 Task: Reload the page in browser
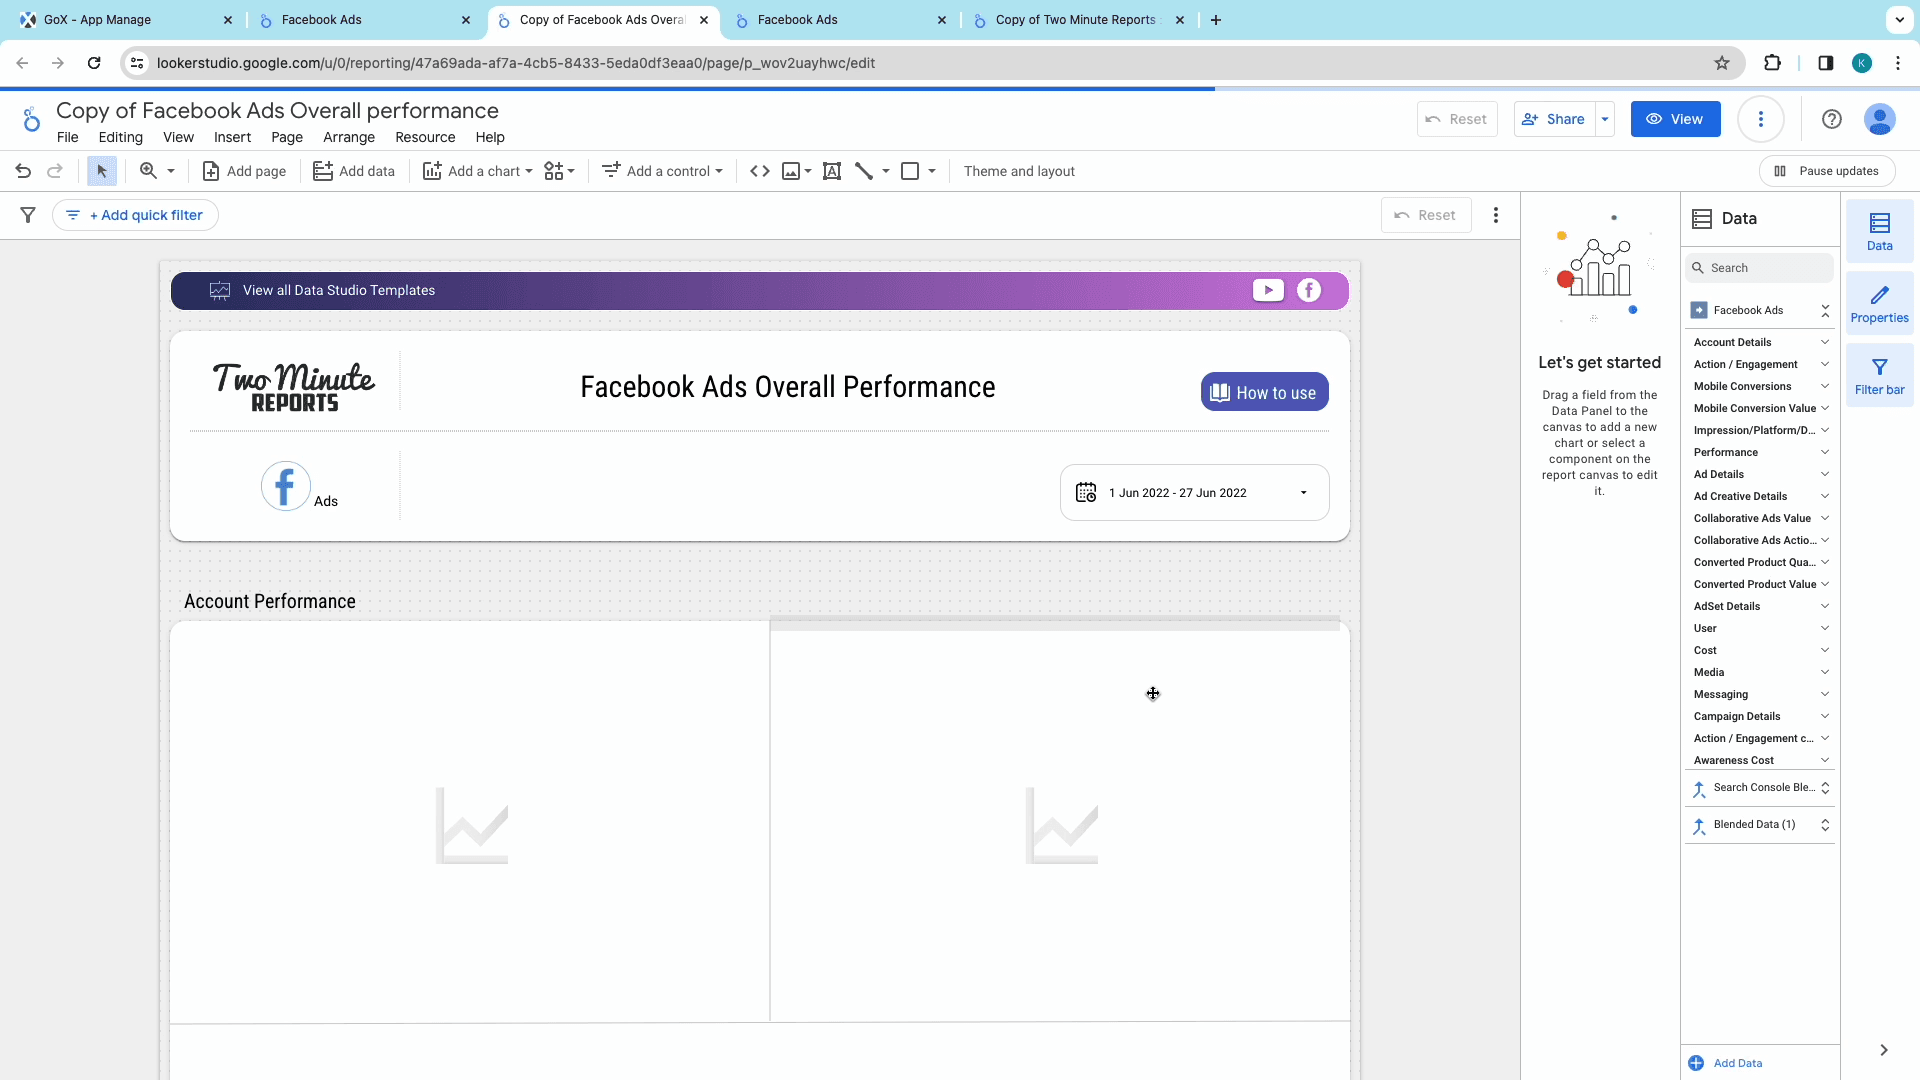click(x=94, y=63)
